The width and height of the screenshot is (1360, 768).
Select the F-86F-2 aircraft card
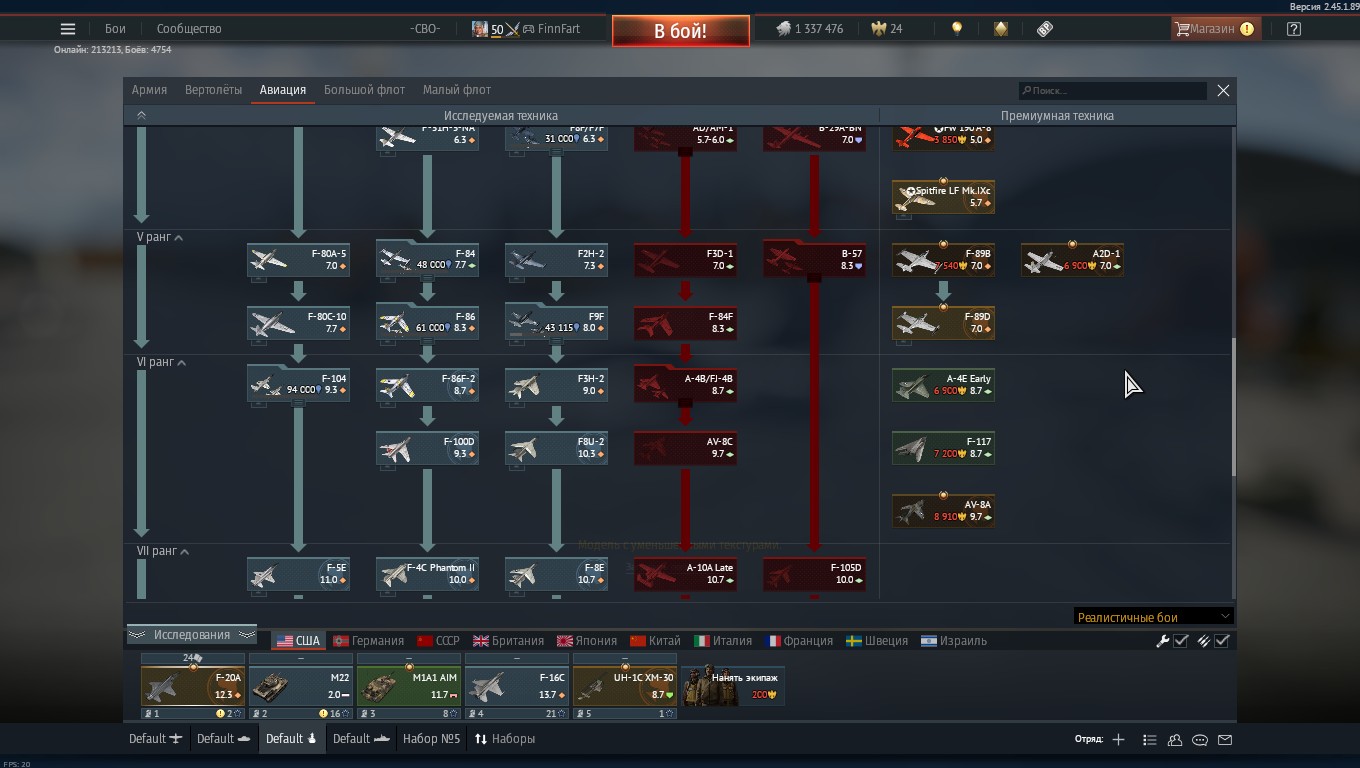(427, 385)
